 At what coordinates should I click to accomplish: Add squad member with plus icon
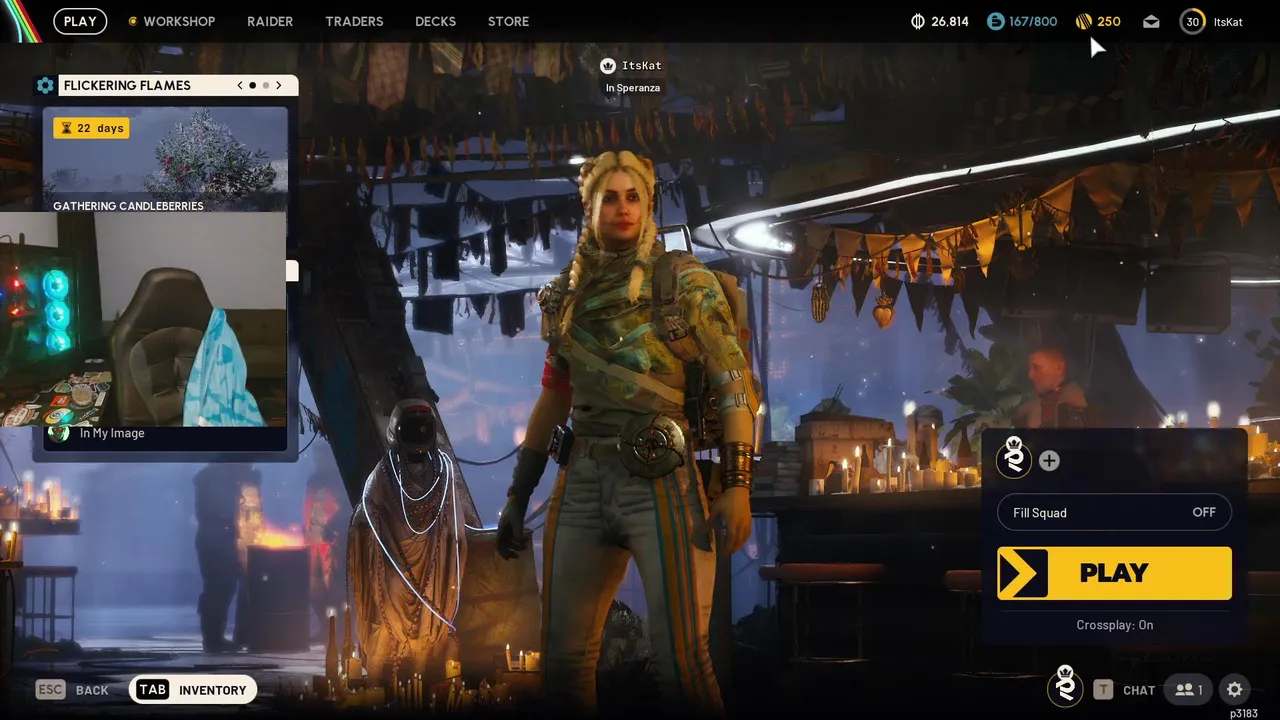pyautogui.click(x=1049, y=461)
